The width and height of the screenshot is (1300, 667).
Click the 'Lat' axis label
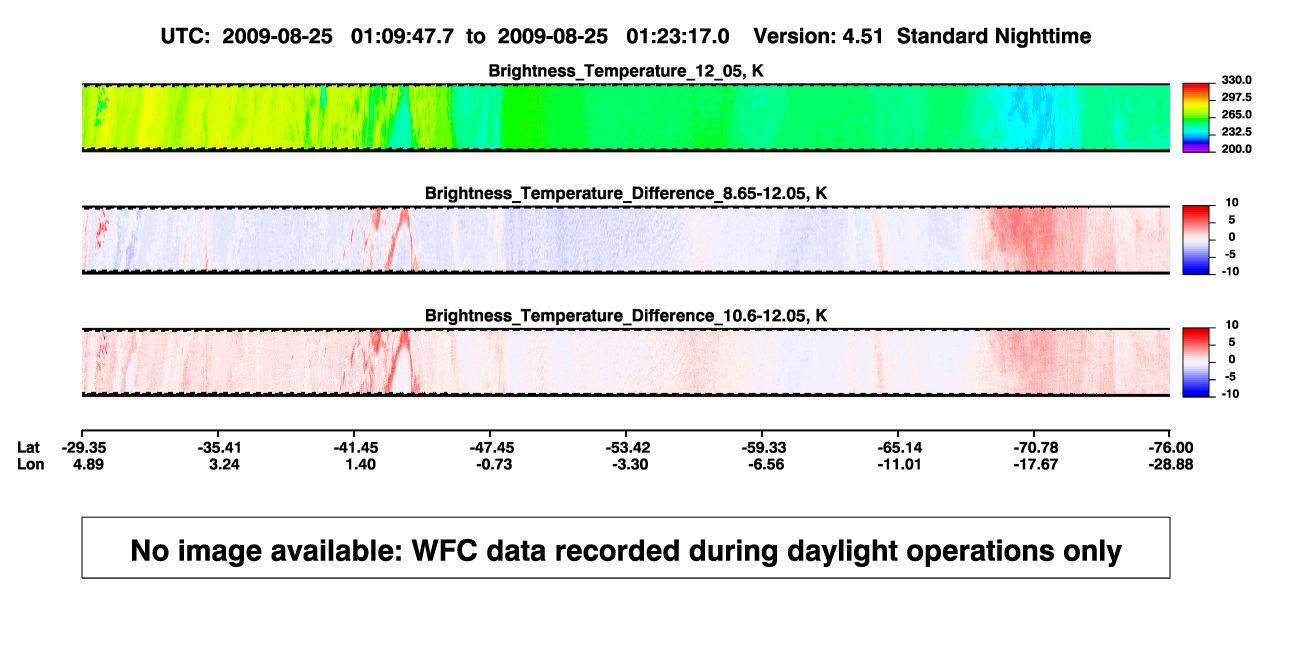[x=28, y=447]
